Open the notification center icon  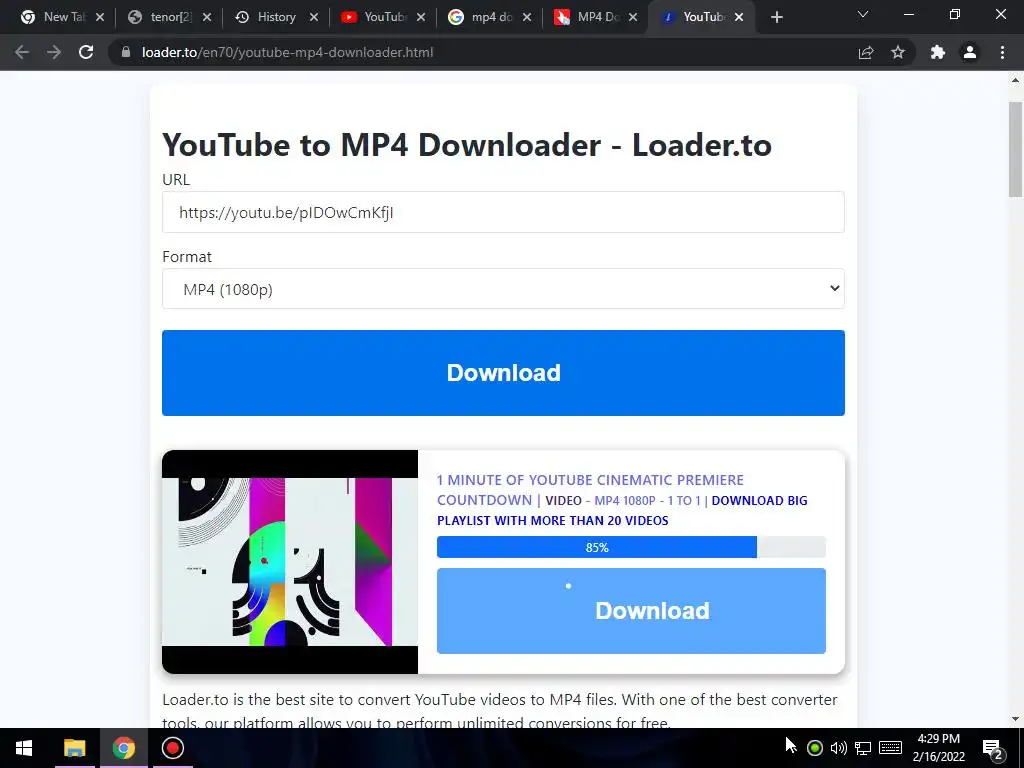(993, 748)
